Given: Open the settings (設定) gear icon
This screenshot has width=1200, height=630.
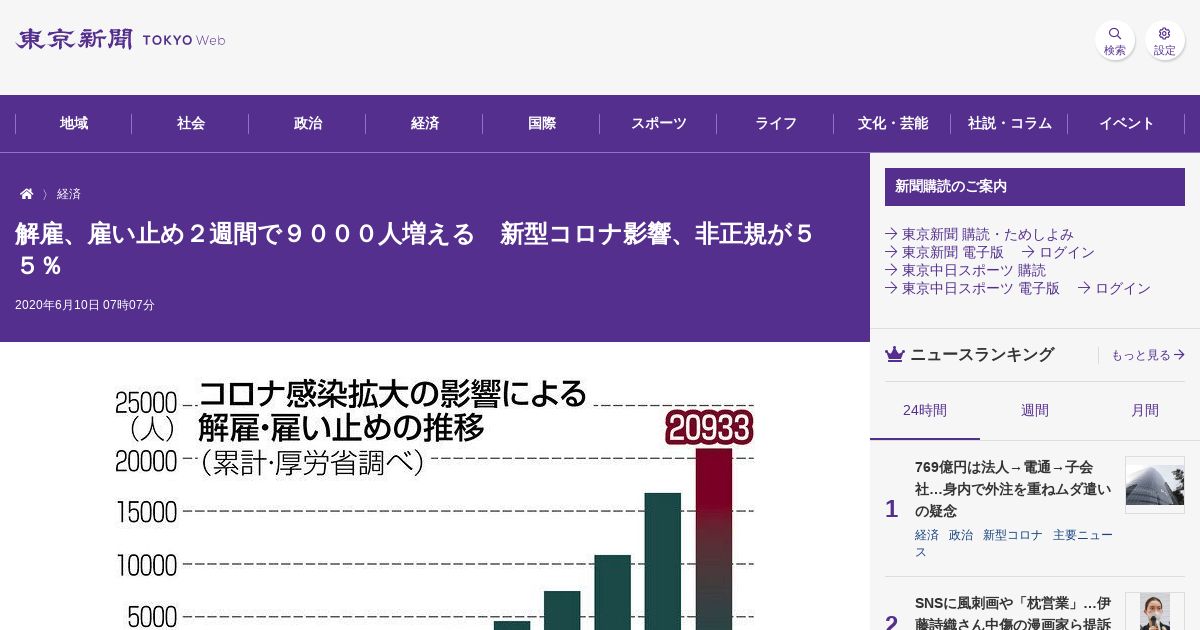Looking at the screenshot, I should click(x=1165, y=40).
